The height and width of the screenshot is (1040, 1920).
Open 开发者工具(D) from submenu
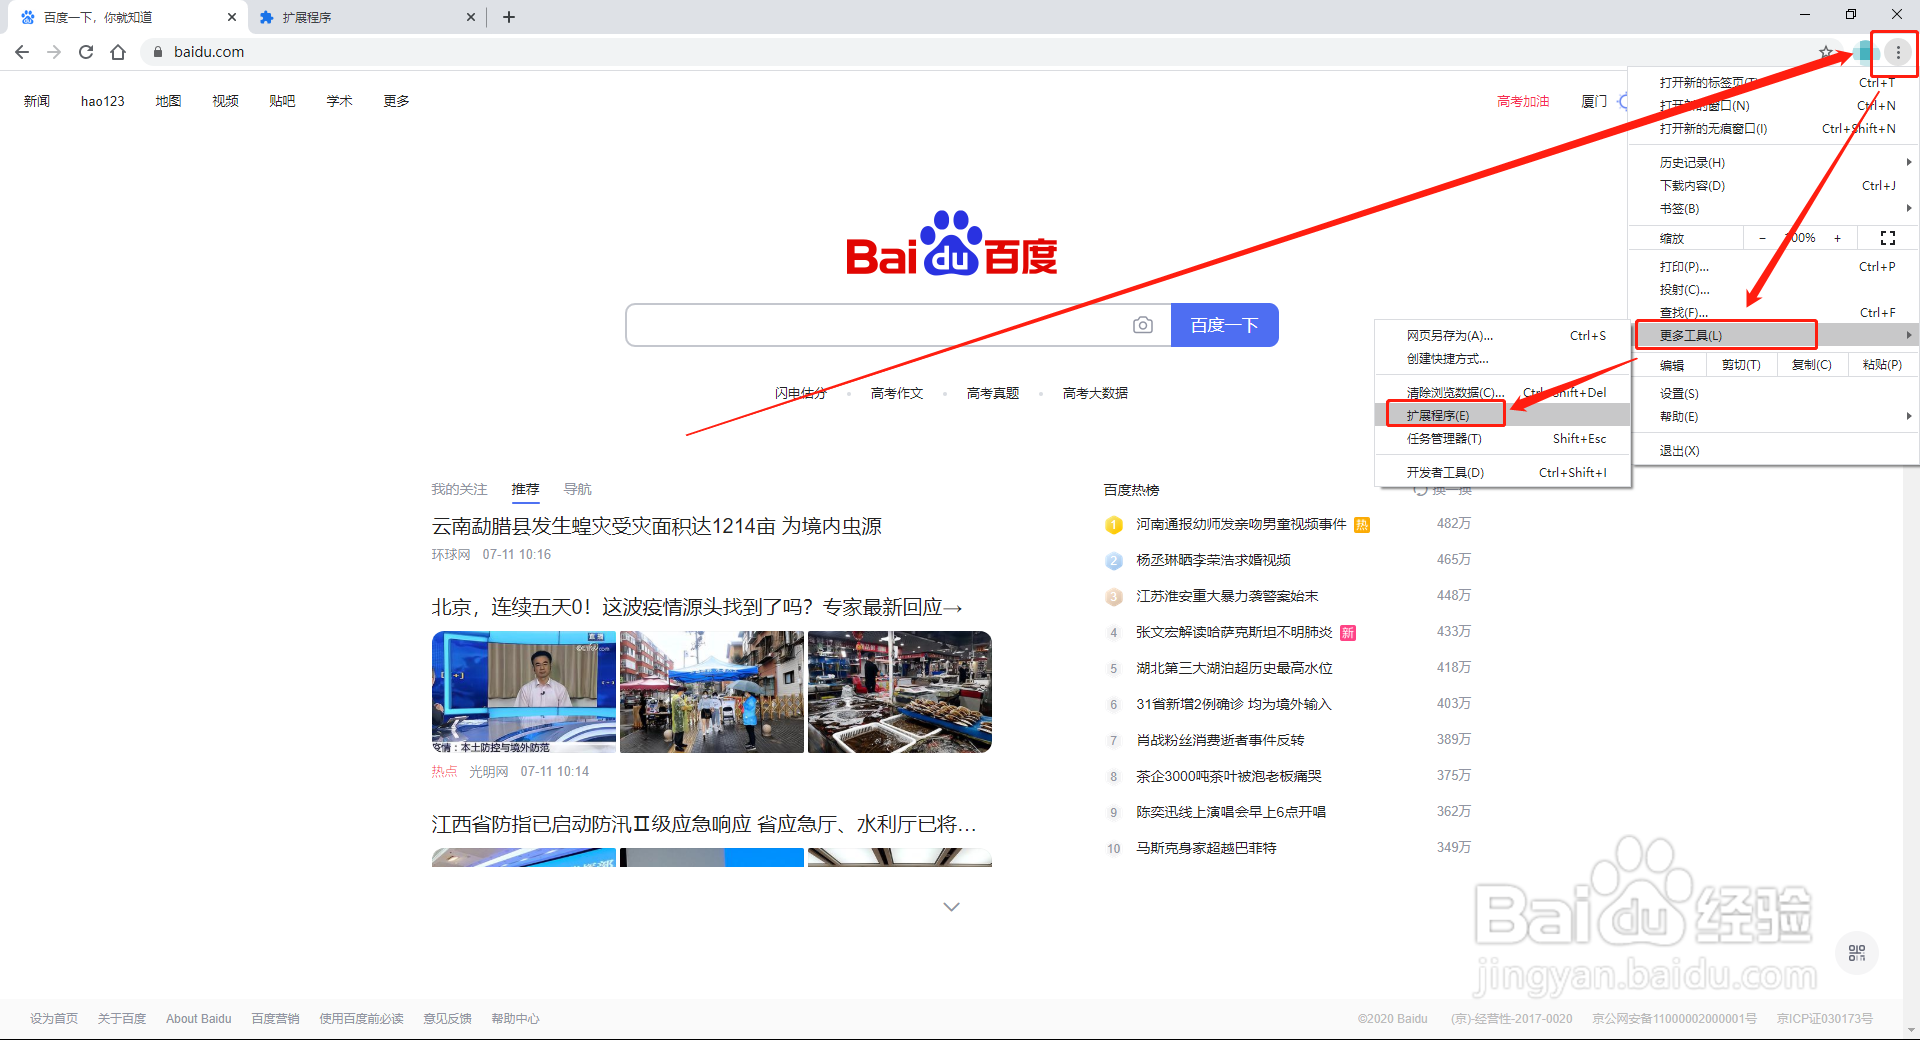pos(1503,472)
